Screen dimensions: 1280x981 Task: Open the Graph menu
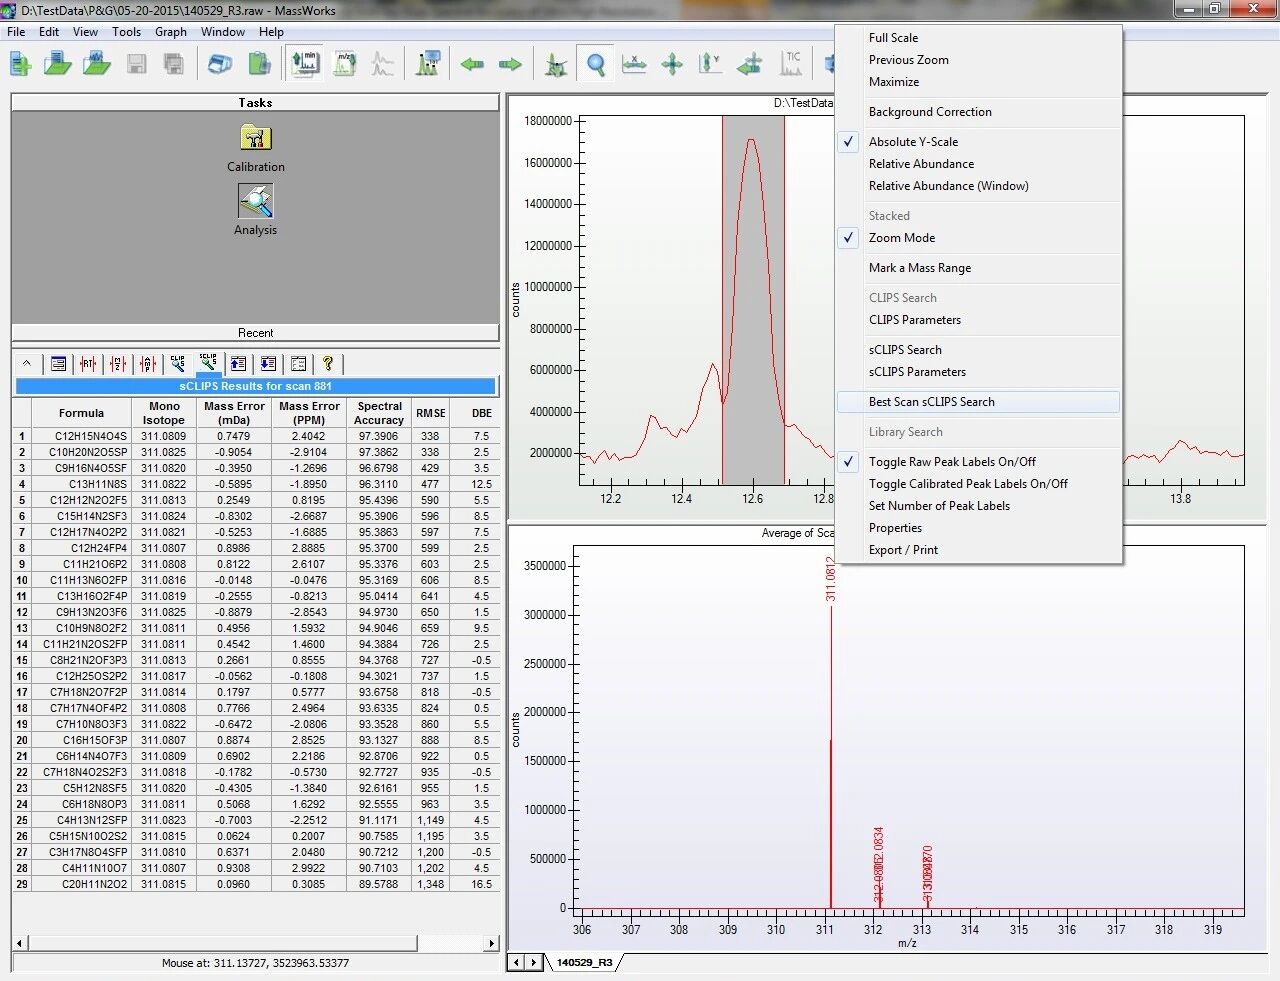point(171,32)
